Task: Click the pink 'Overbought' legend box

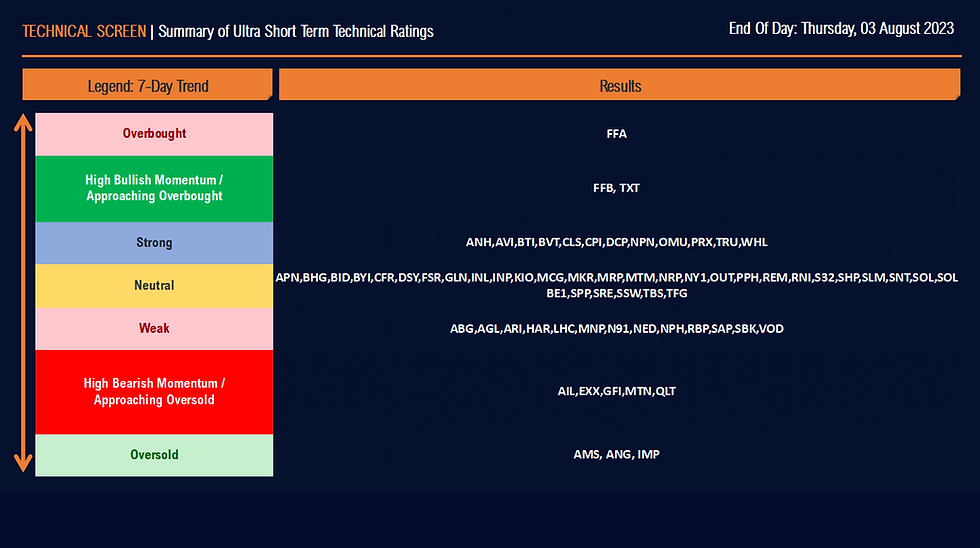Action: (x=154, y=134)
